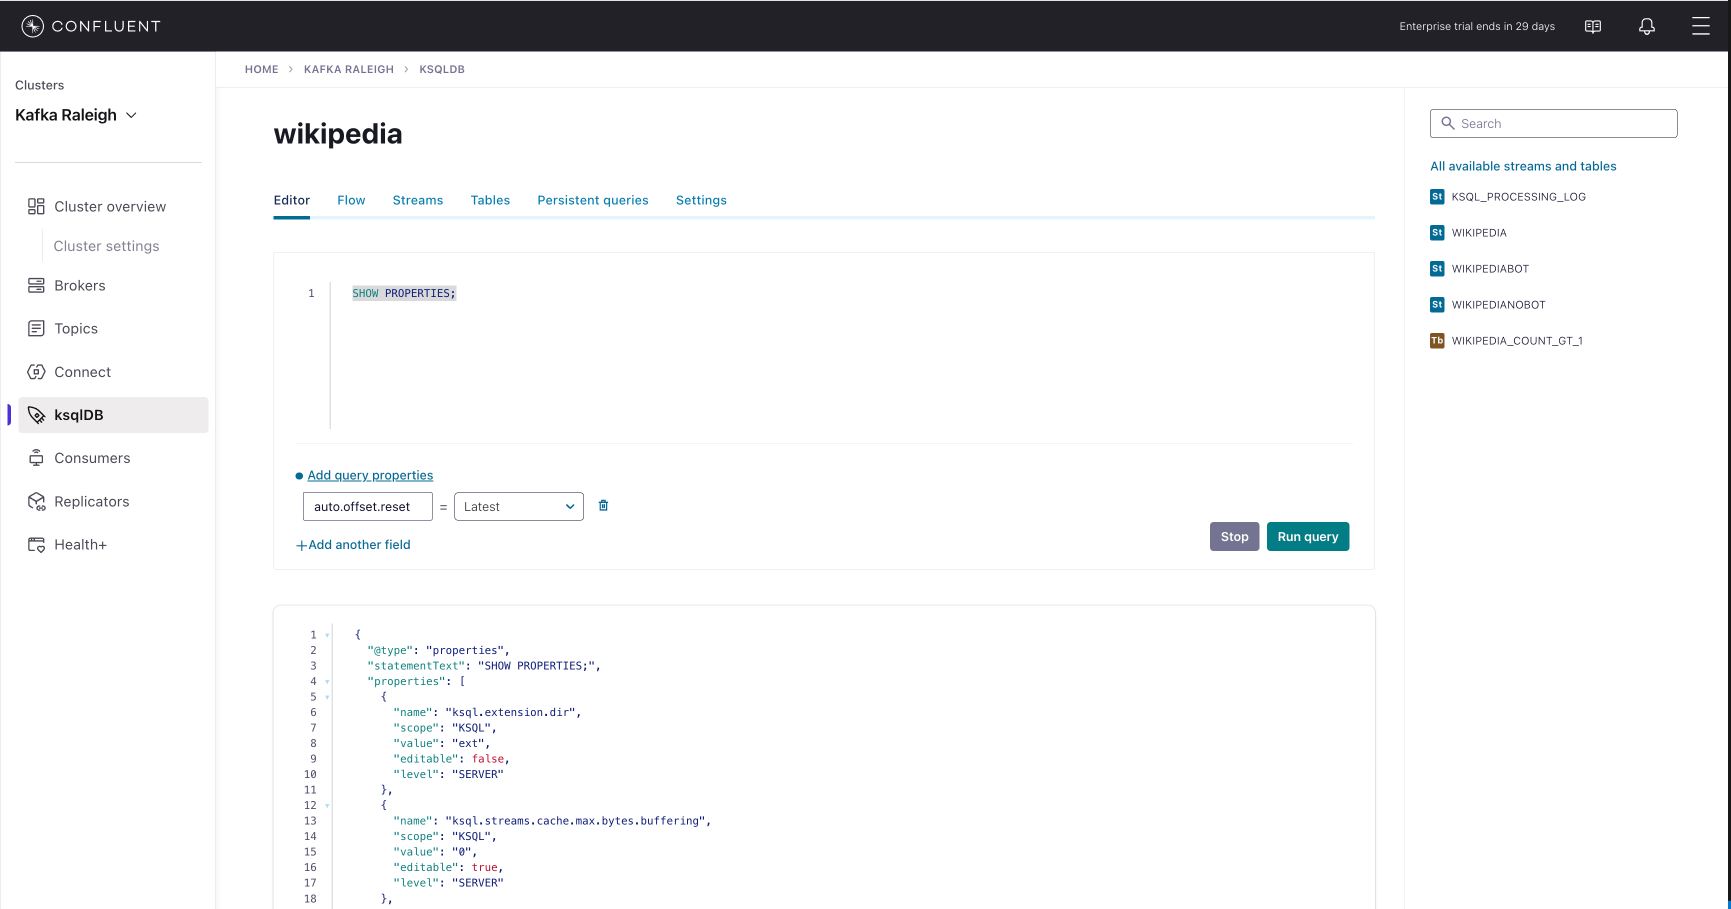This screenshot has height=909, width=1731.
Task: Open the WIKIPEDIABOT stream
Action: point(1489,269)
